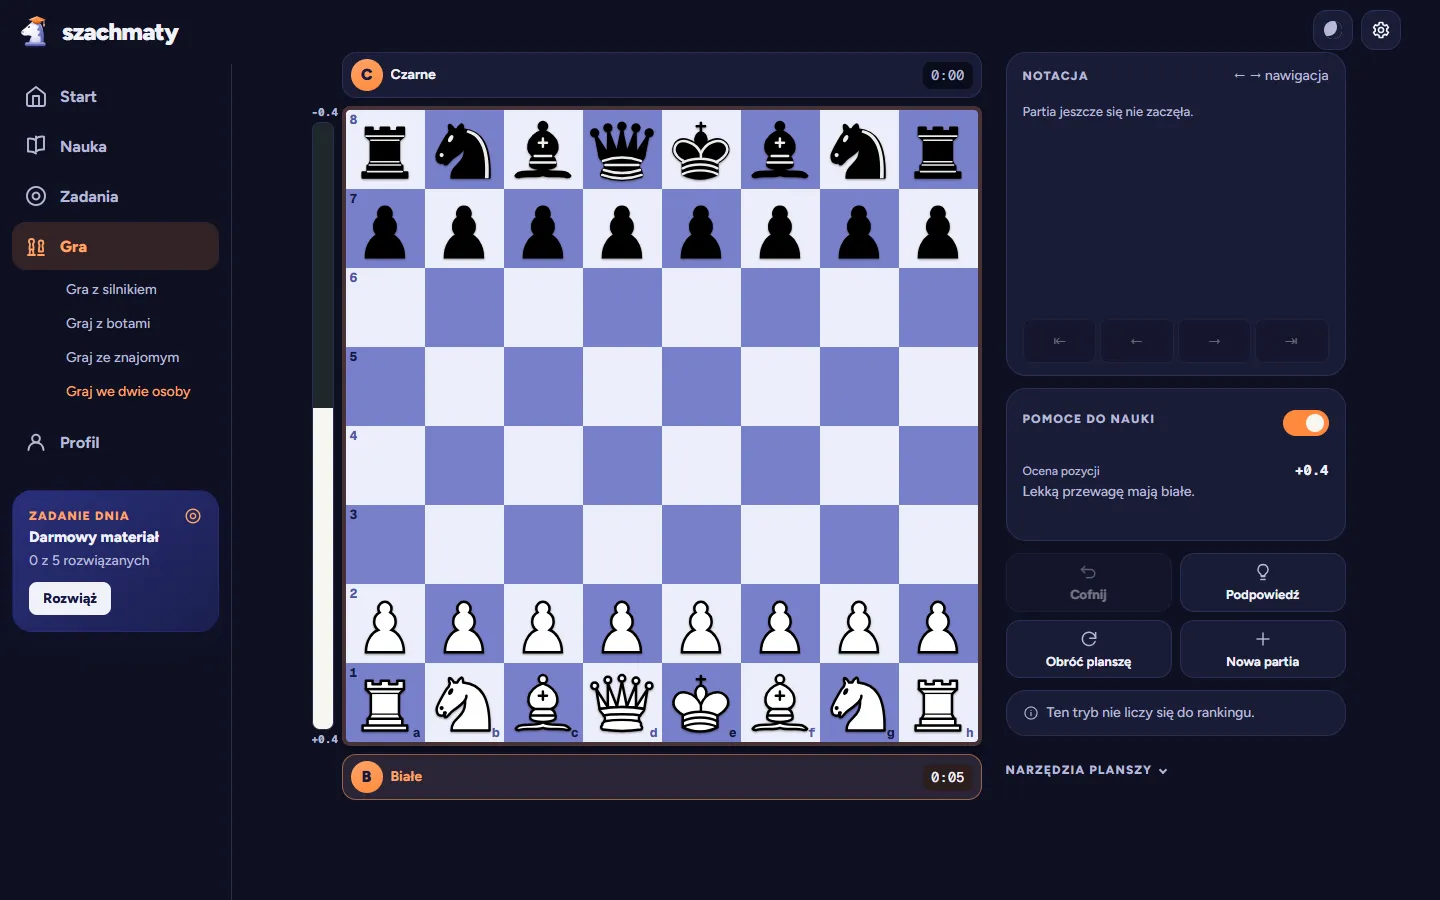The height and width of the screenshot is (900, 1440).
Task: Click the black clock showing 0:00
Action: click(x=947, y=75)
